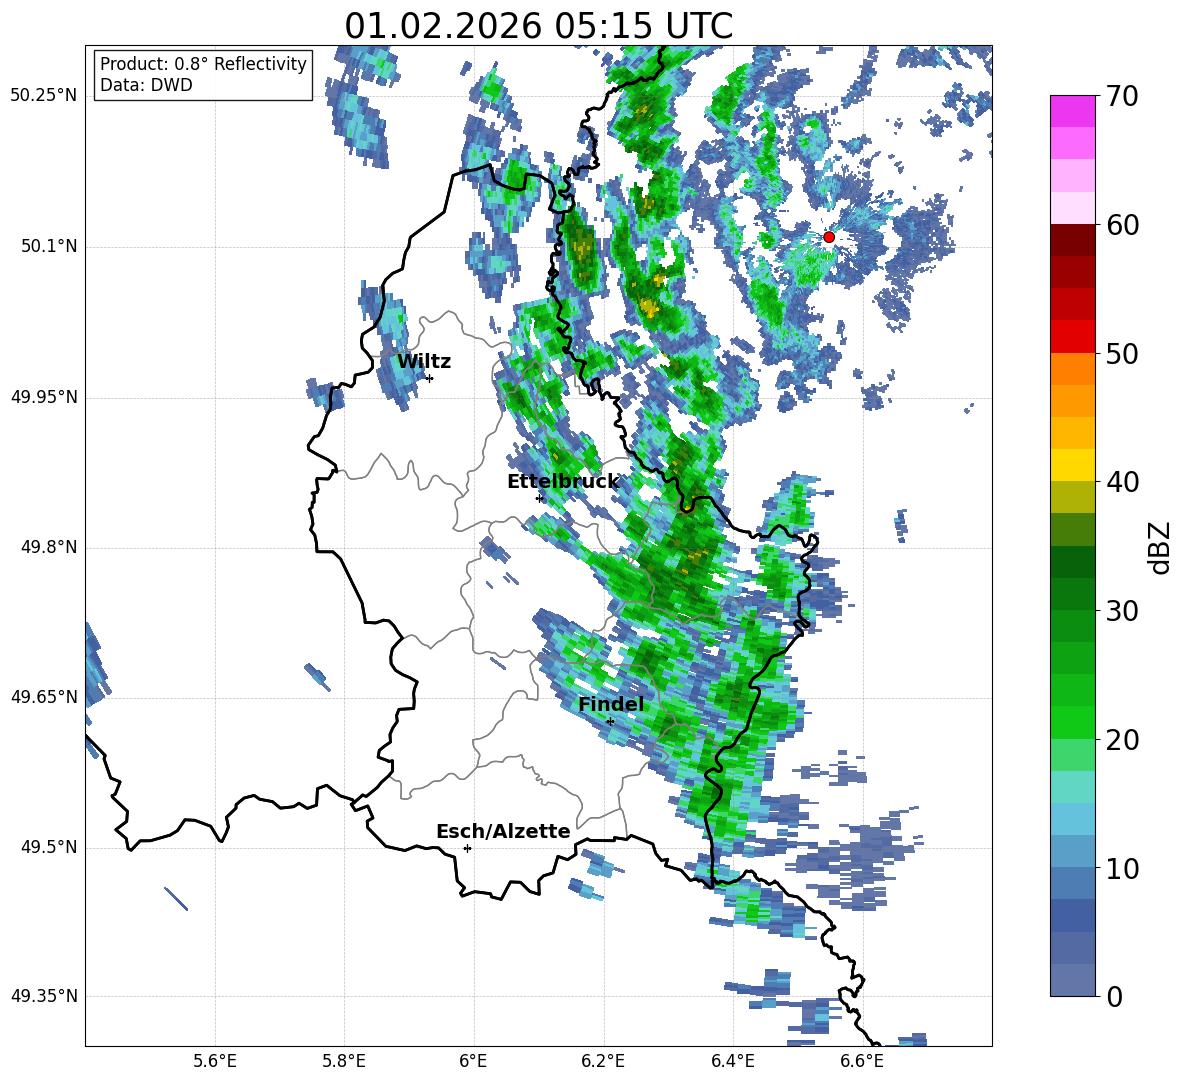Screen dimensions: 1184x1081
Task: Click the 50.25°N latitude label
Action: [44, 96]
